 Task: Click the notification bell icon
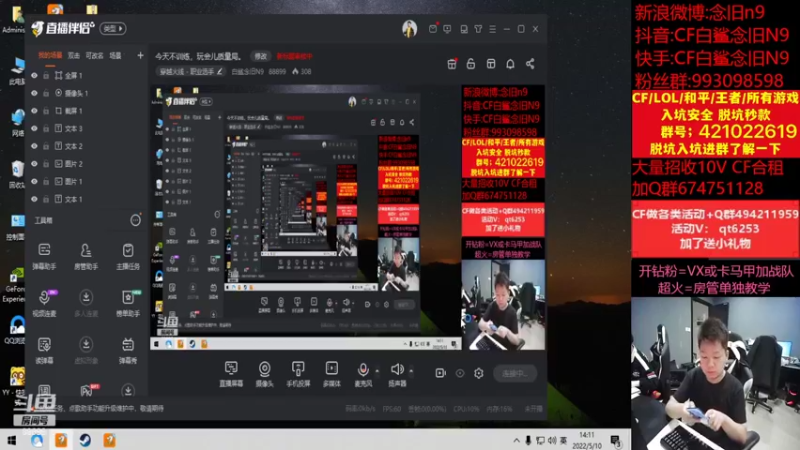pos(510,64)
